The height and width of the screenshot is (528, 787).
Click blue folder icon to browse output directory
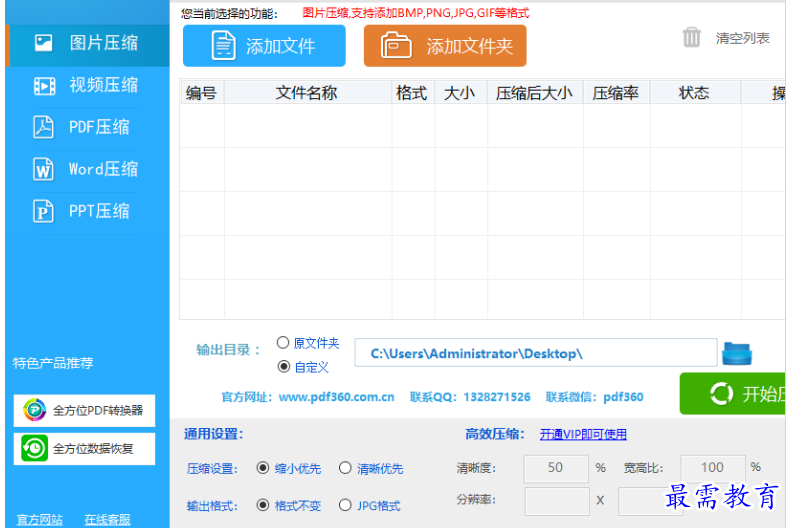[737, 353]
